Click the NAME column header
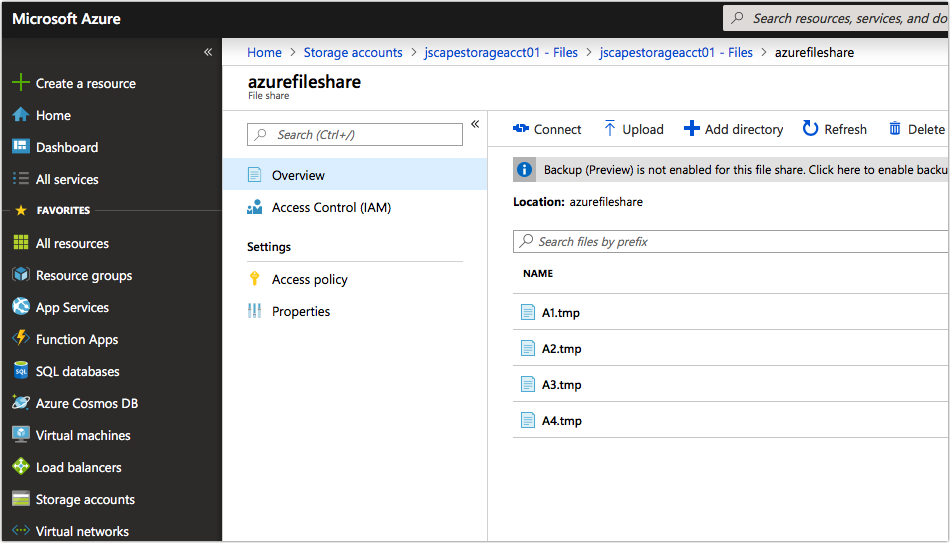The image size is (950, 543). click(x=538, y=273)
